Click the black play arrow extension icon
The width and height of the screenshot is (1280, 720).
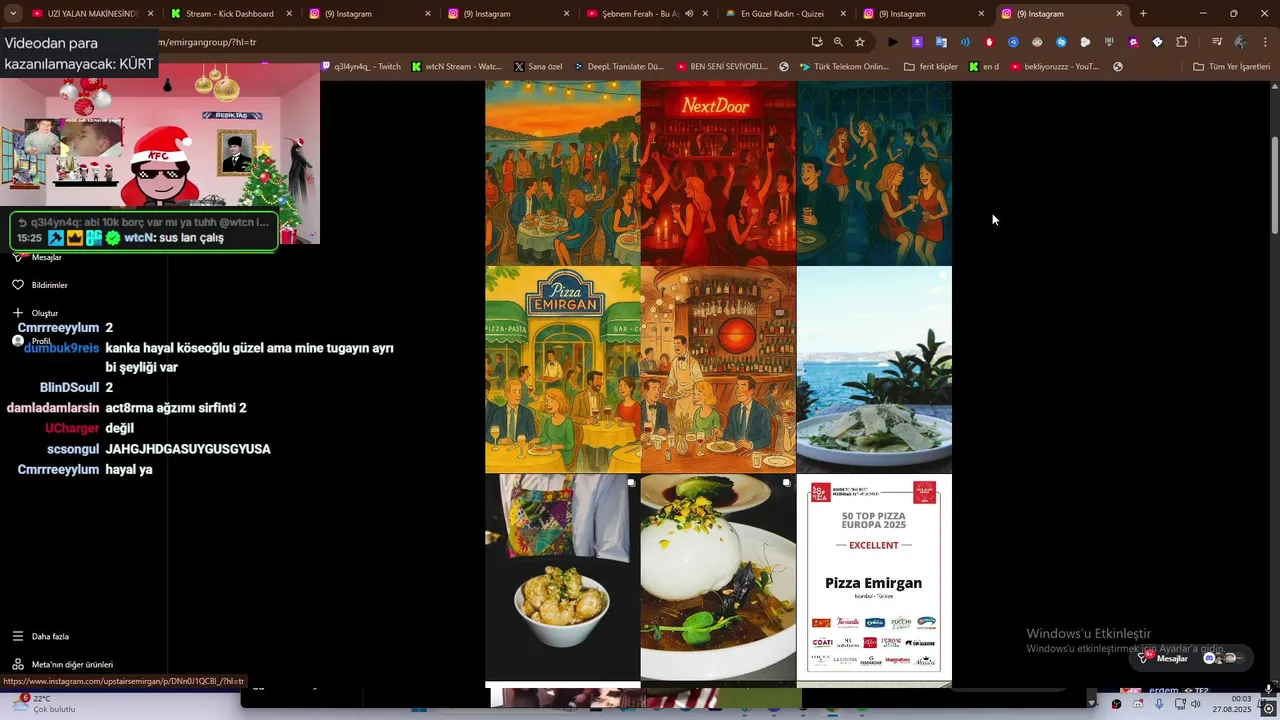[893, 42]
